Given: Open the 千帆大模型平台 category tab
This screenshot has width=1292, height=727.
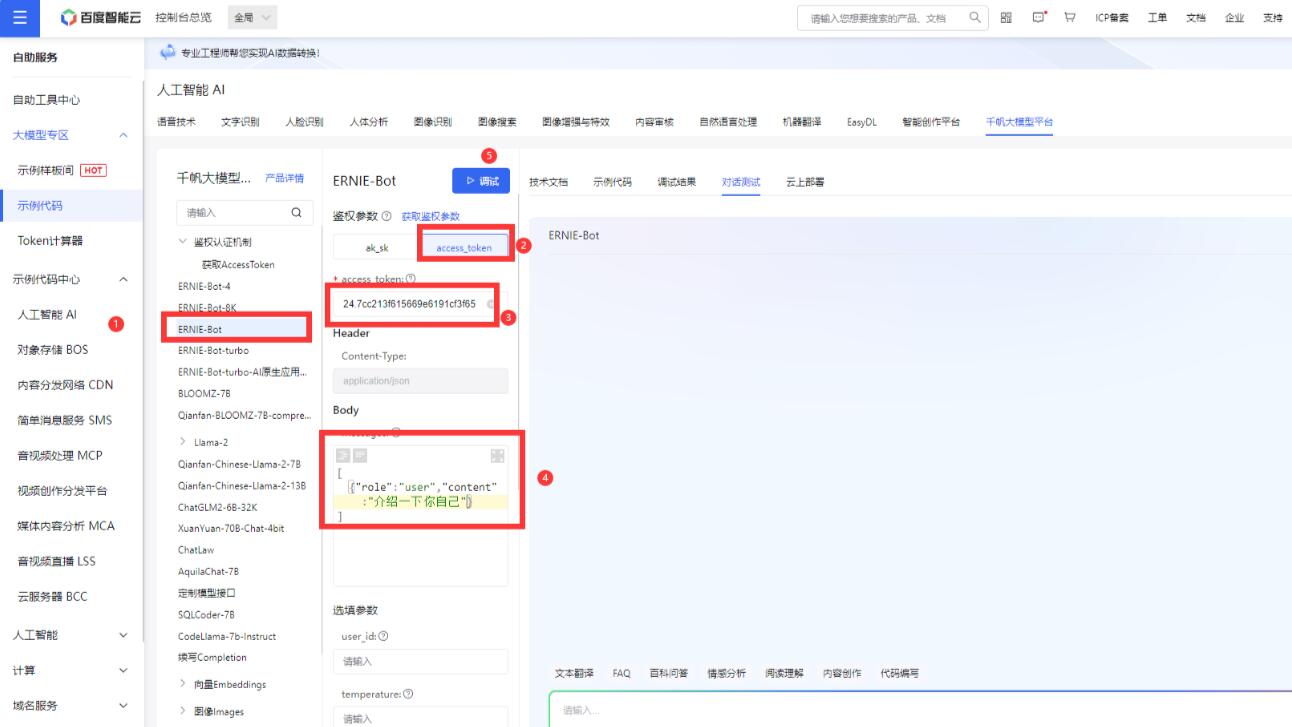Looking at the screenshot, I should (1019, 122).
